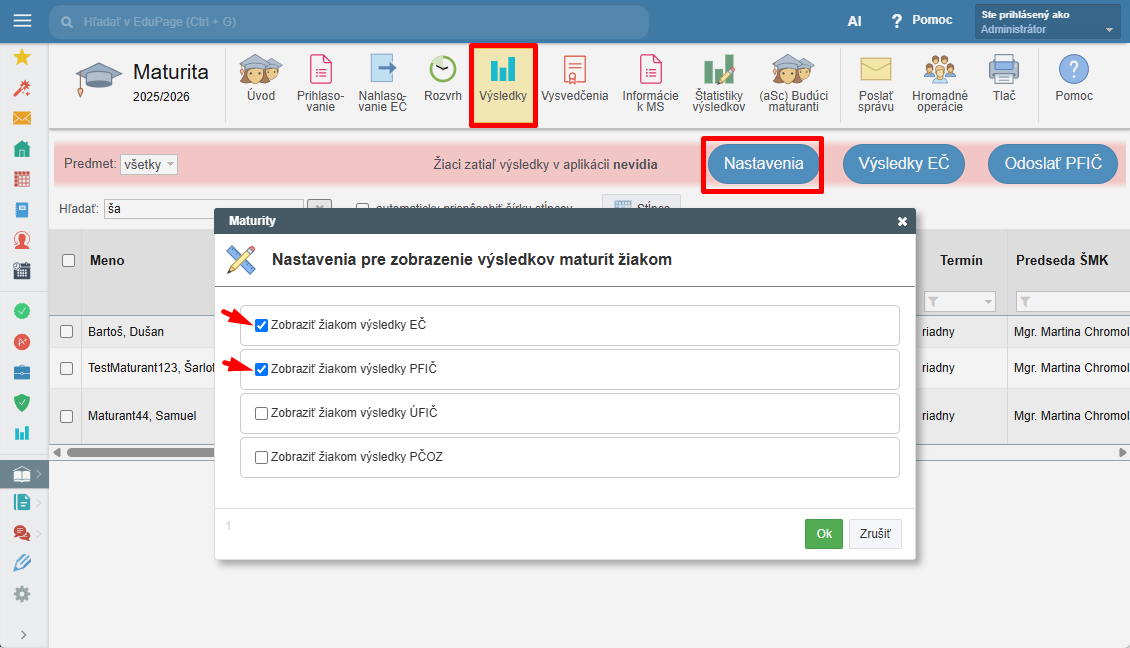Click the Pomoc question-mark toolbar icon
The height and width of the screenshot is (648, 1130).
1074,70
